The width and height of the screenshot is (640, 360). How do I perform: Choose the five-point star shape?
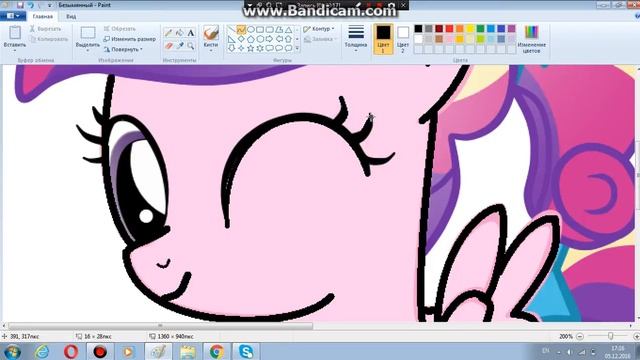click(251, 48)
